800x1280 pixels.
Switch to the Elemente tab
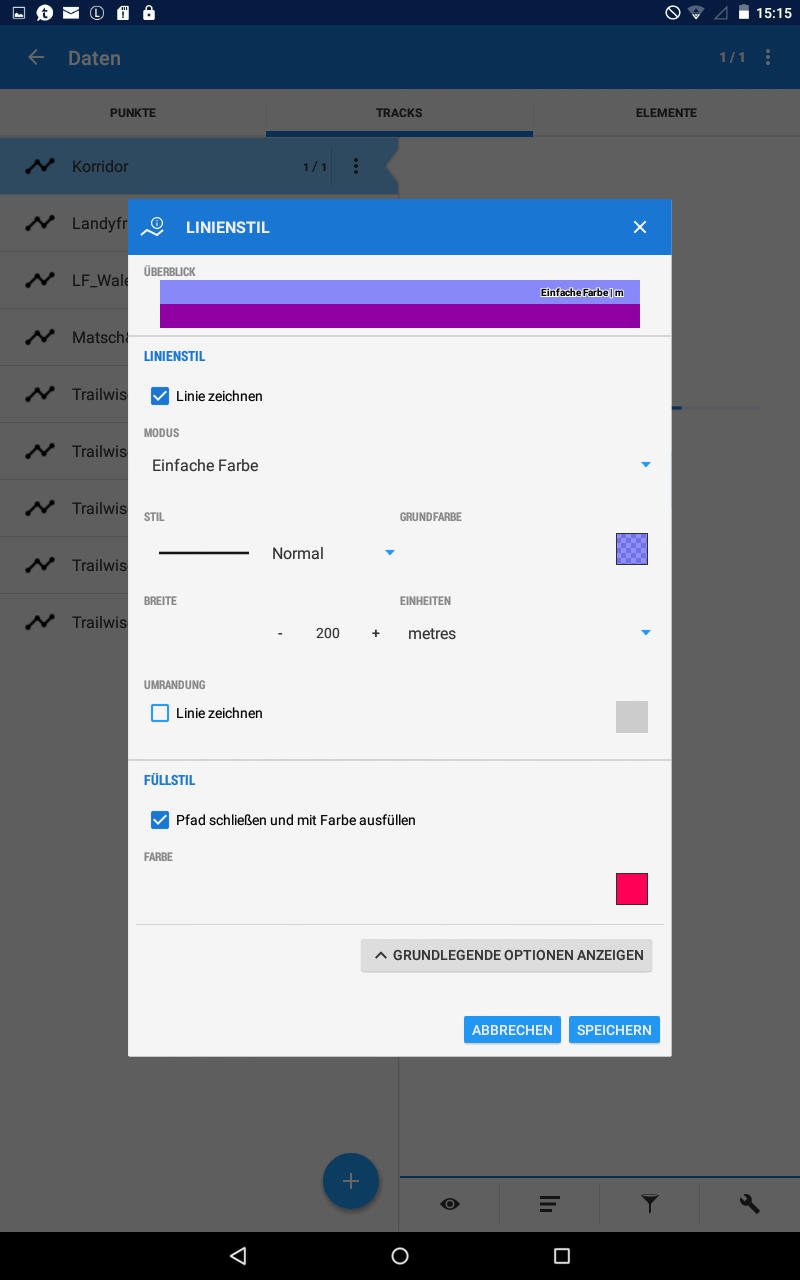[x=666, y=113]
